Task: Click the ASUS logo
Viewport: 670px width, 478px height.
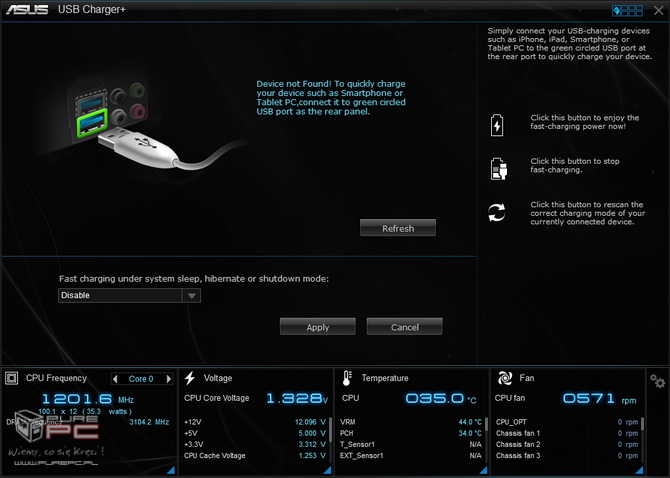Action: (x=27, y=9)
